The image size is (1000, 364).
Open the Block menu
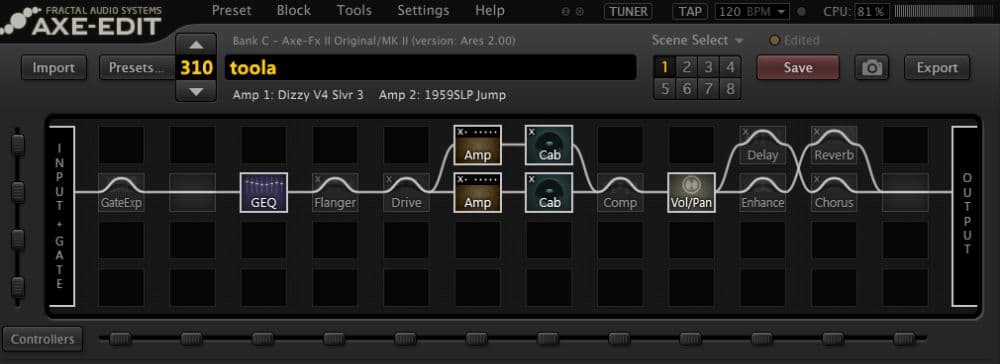(x=294, y=10)
